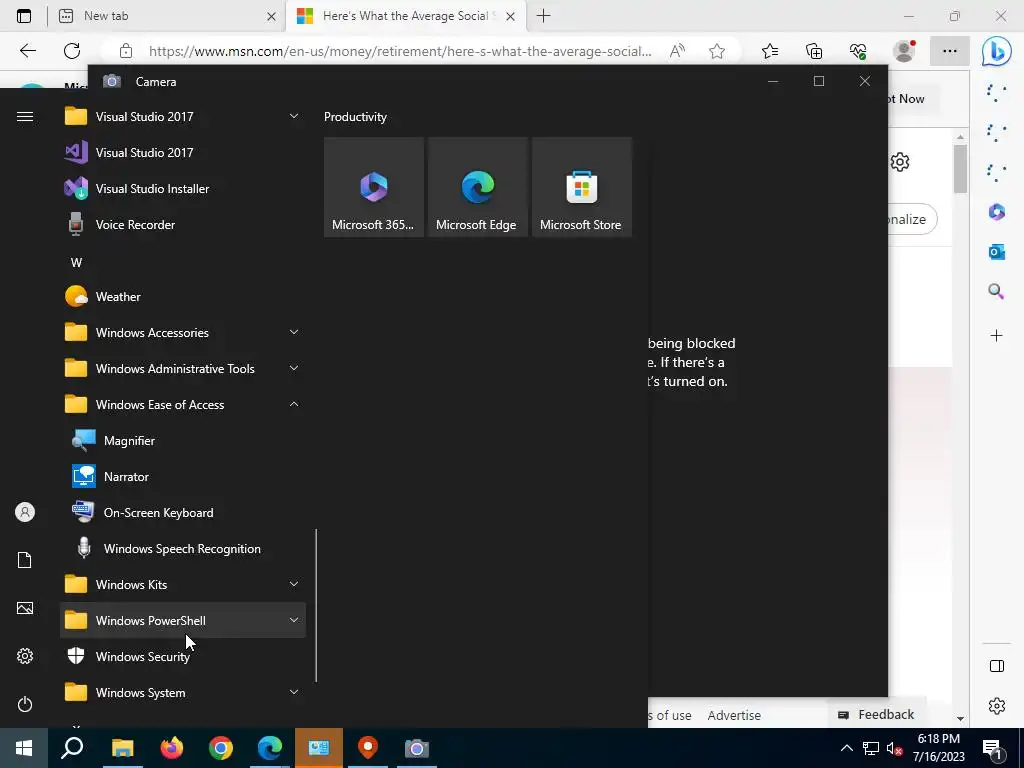
Task: Launch Windows Speech Recognition
Action: tap(183, 549)
